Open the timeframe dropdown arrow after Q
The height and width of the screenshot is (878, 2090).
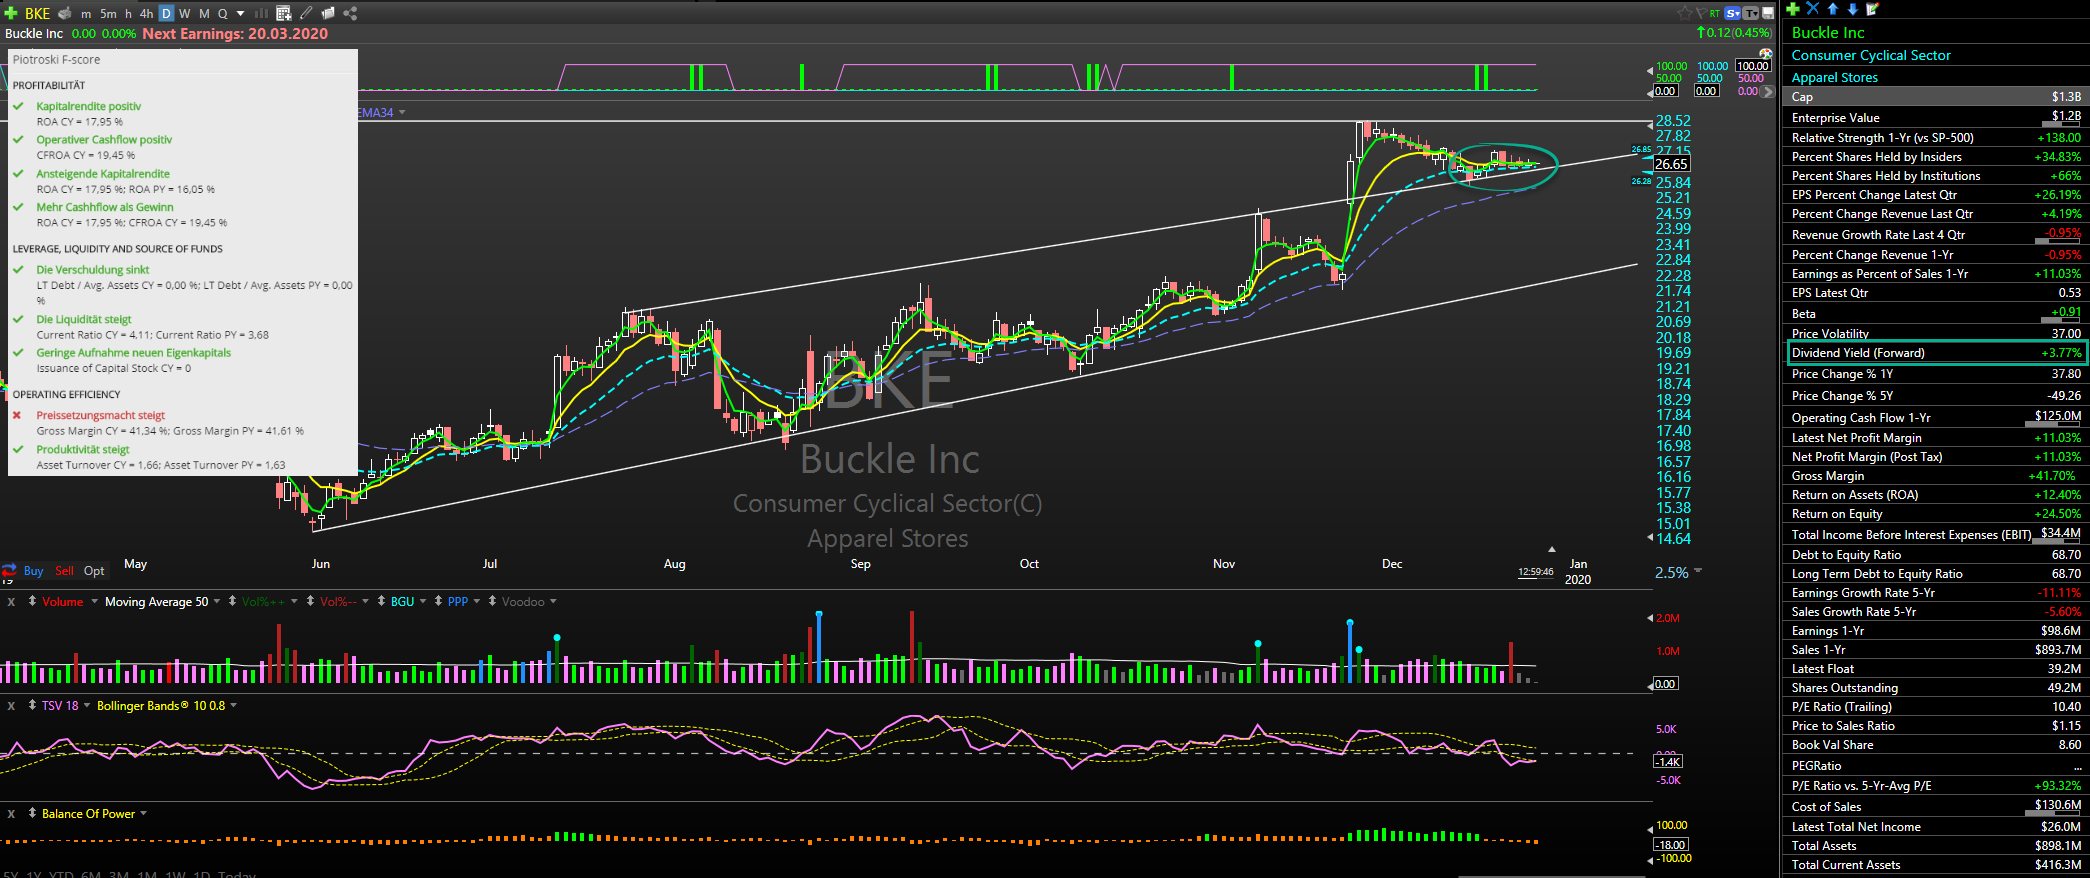(x=240, y=14)
